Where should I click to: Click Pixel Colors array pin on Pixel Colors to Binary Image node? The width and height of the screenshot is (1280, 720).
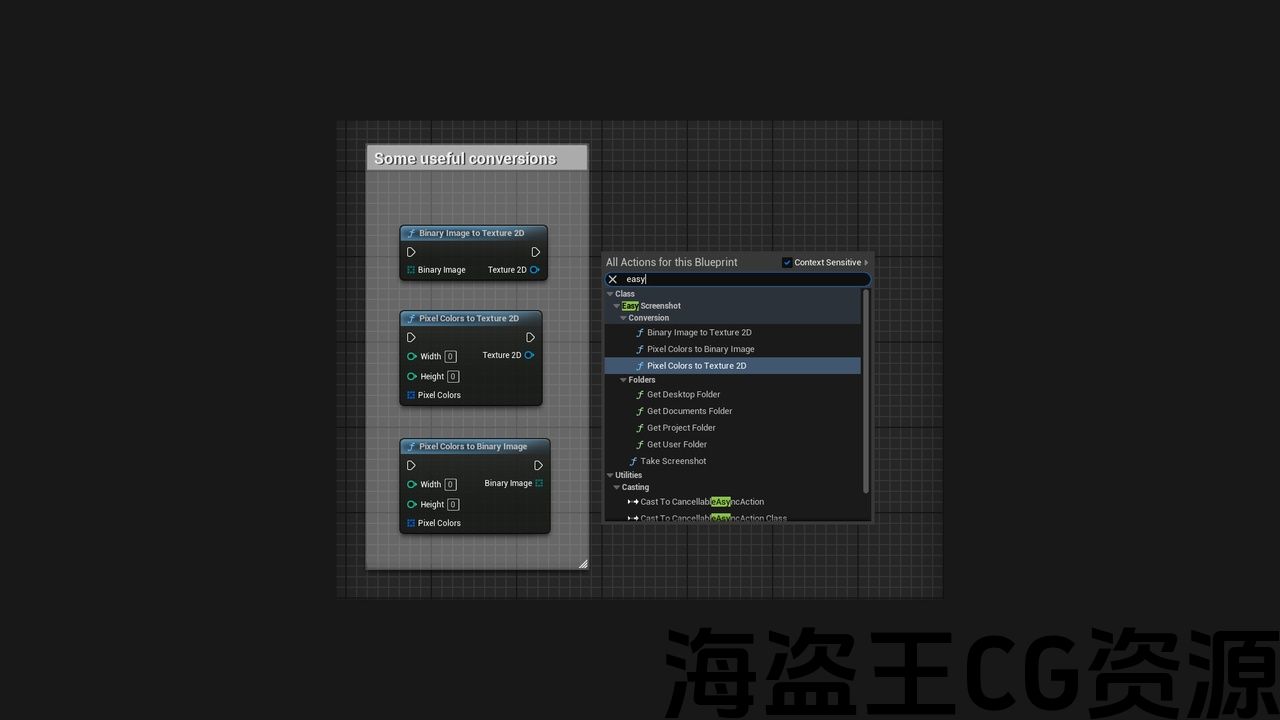coord(411,523)
